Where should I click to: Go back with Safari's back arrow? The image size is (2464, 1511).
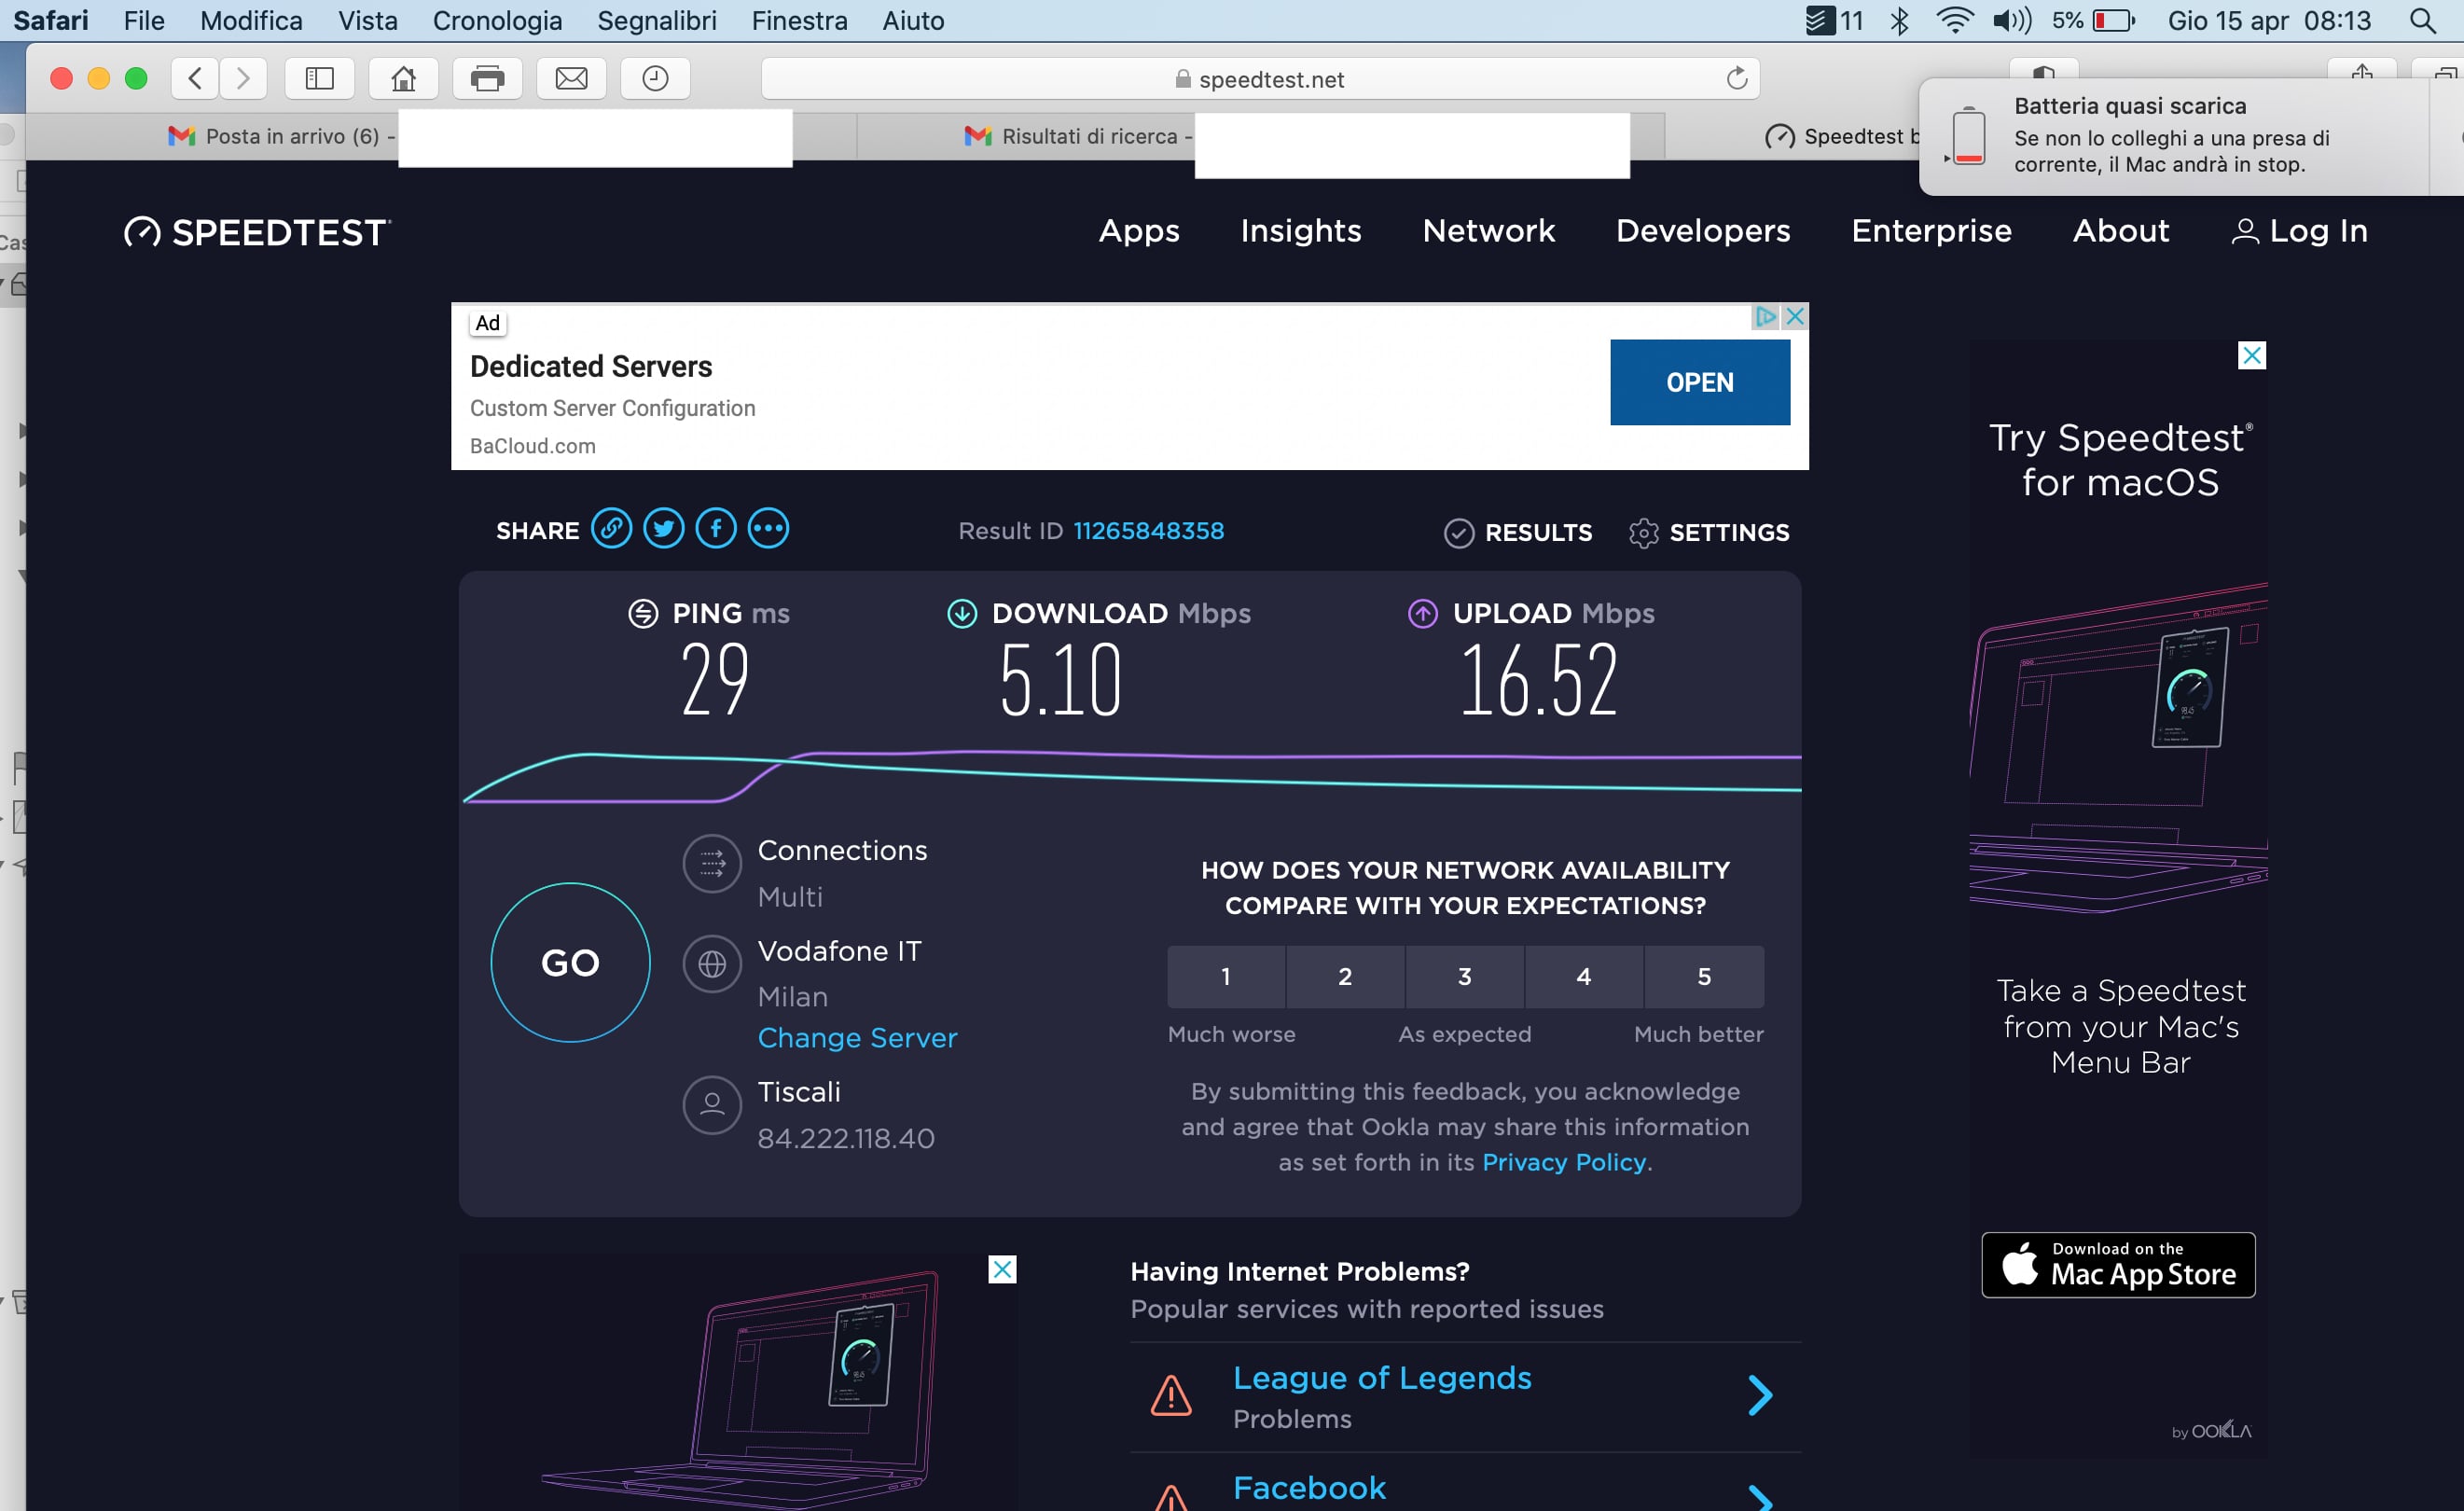pyautogui.click(x=196, y=78)
